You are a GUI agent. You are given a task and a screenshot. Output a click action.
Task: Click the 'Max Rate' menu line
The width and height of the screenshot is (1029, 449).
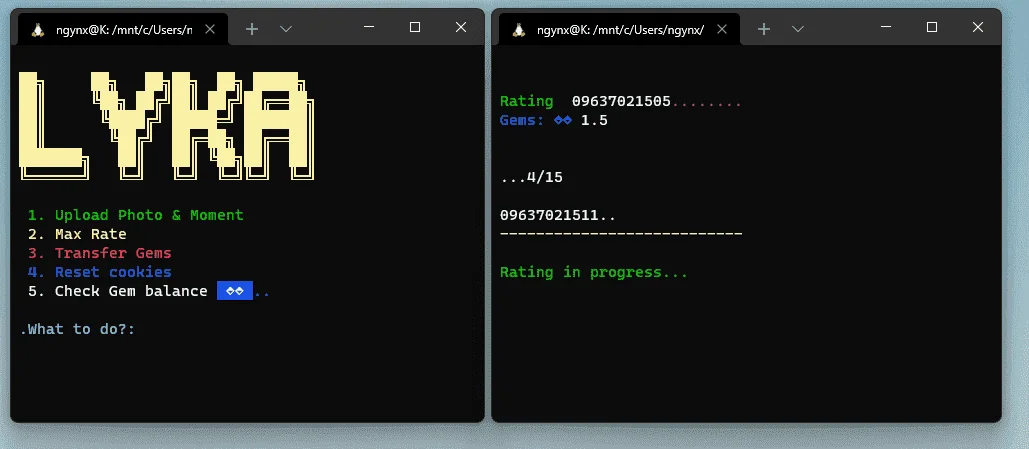[x=77, y=234]
